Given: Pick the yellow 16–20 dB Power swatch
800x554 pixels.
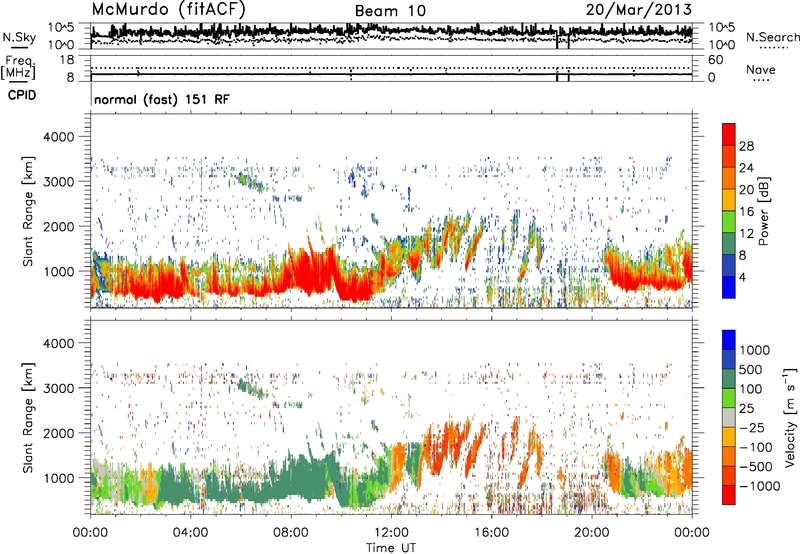Looking at the screenshot, I should [729, 200].
